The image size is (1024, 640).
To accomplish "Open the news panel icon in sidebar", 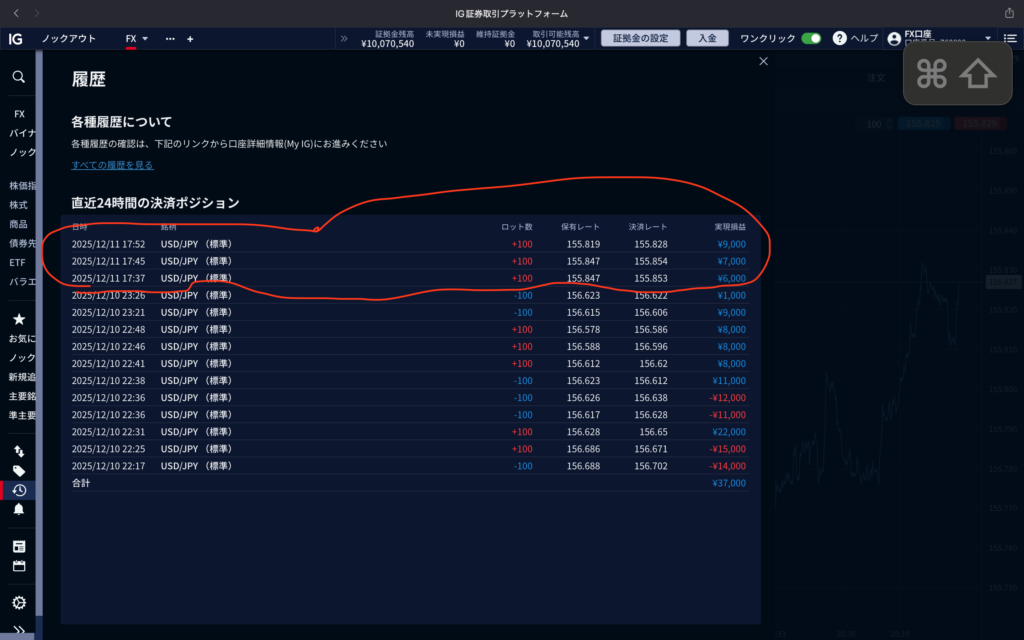I will pyautogui.click(x=18, y=547).
